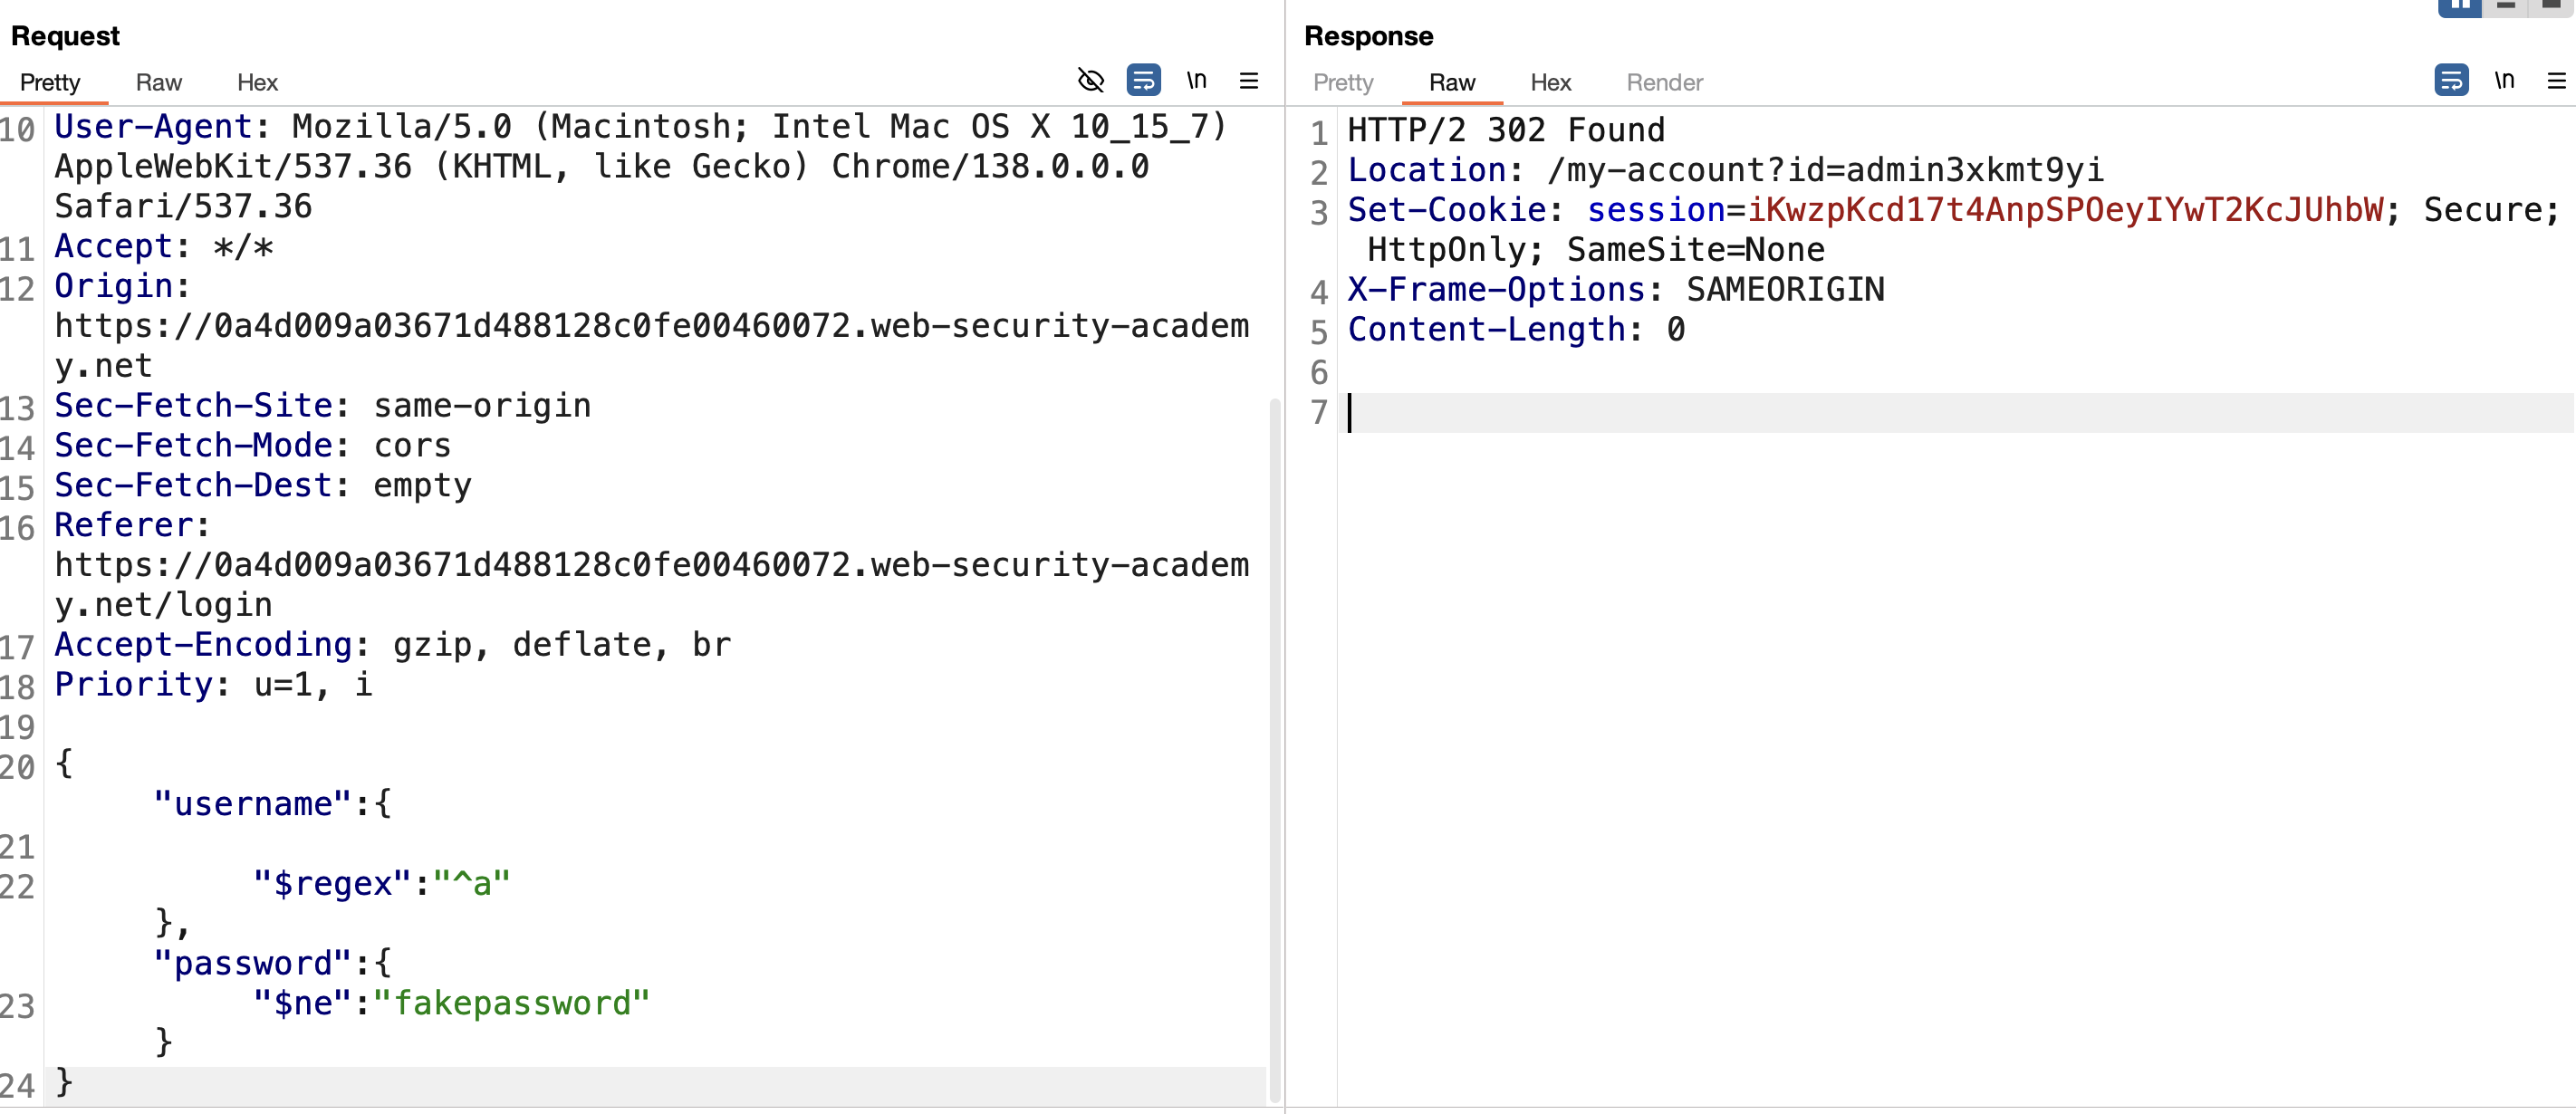Switch Request view to Hex tab
The image size is (2576, 1114).
[257, 82]
